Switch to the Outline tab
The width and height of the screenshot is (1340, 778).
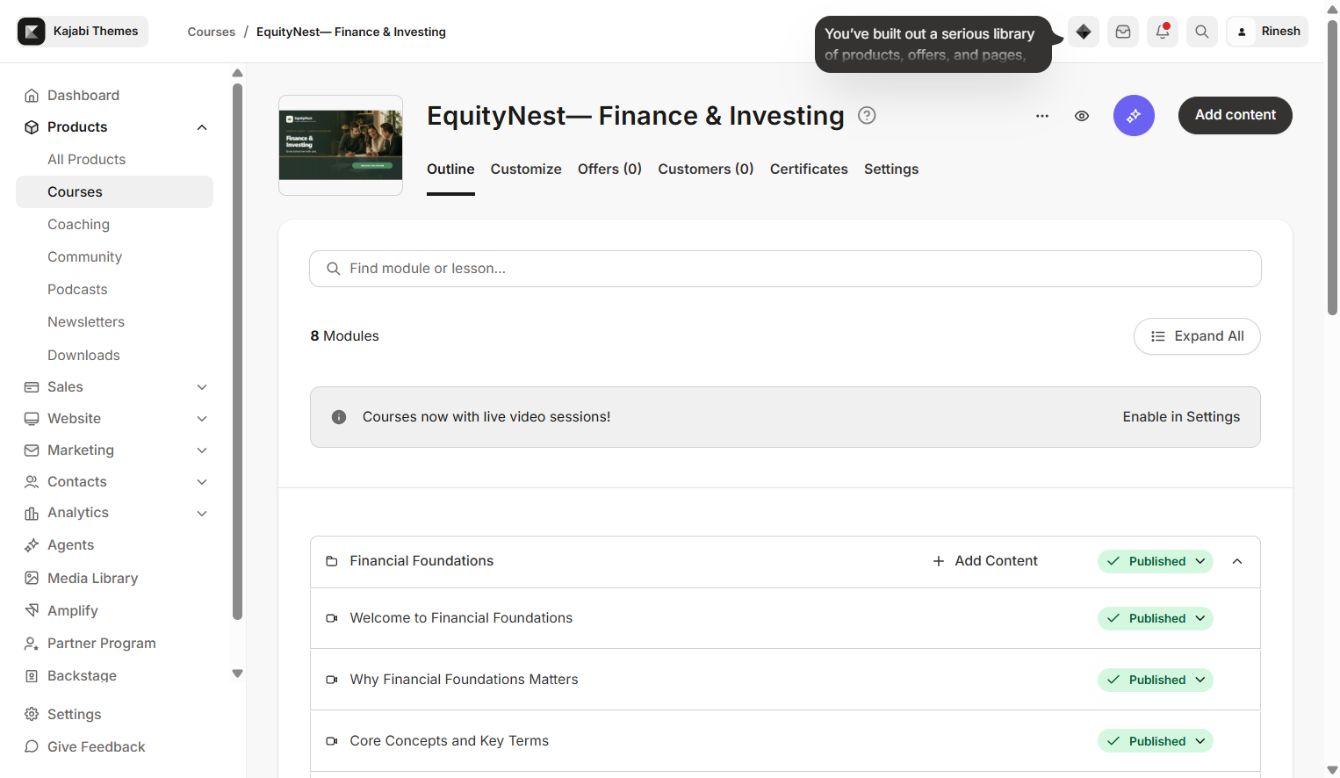(x=450, y=169)
